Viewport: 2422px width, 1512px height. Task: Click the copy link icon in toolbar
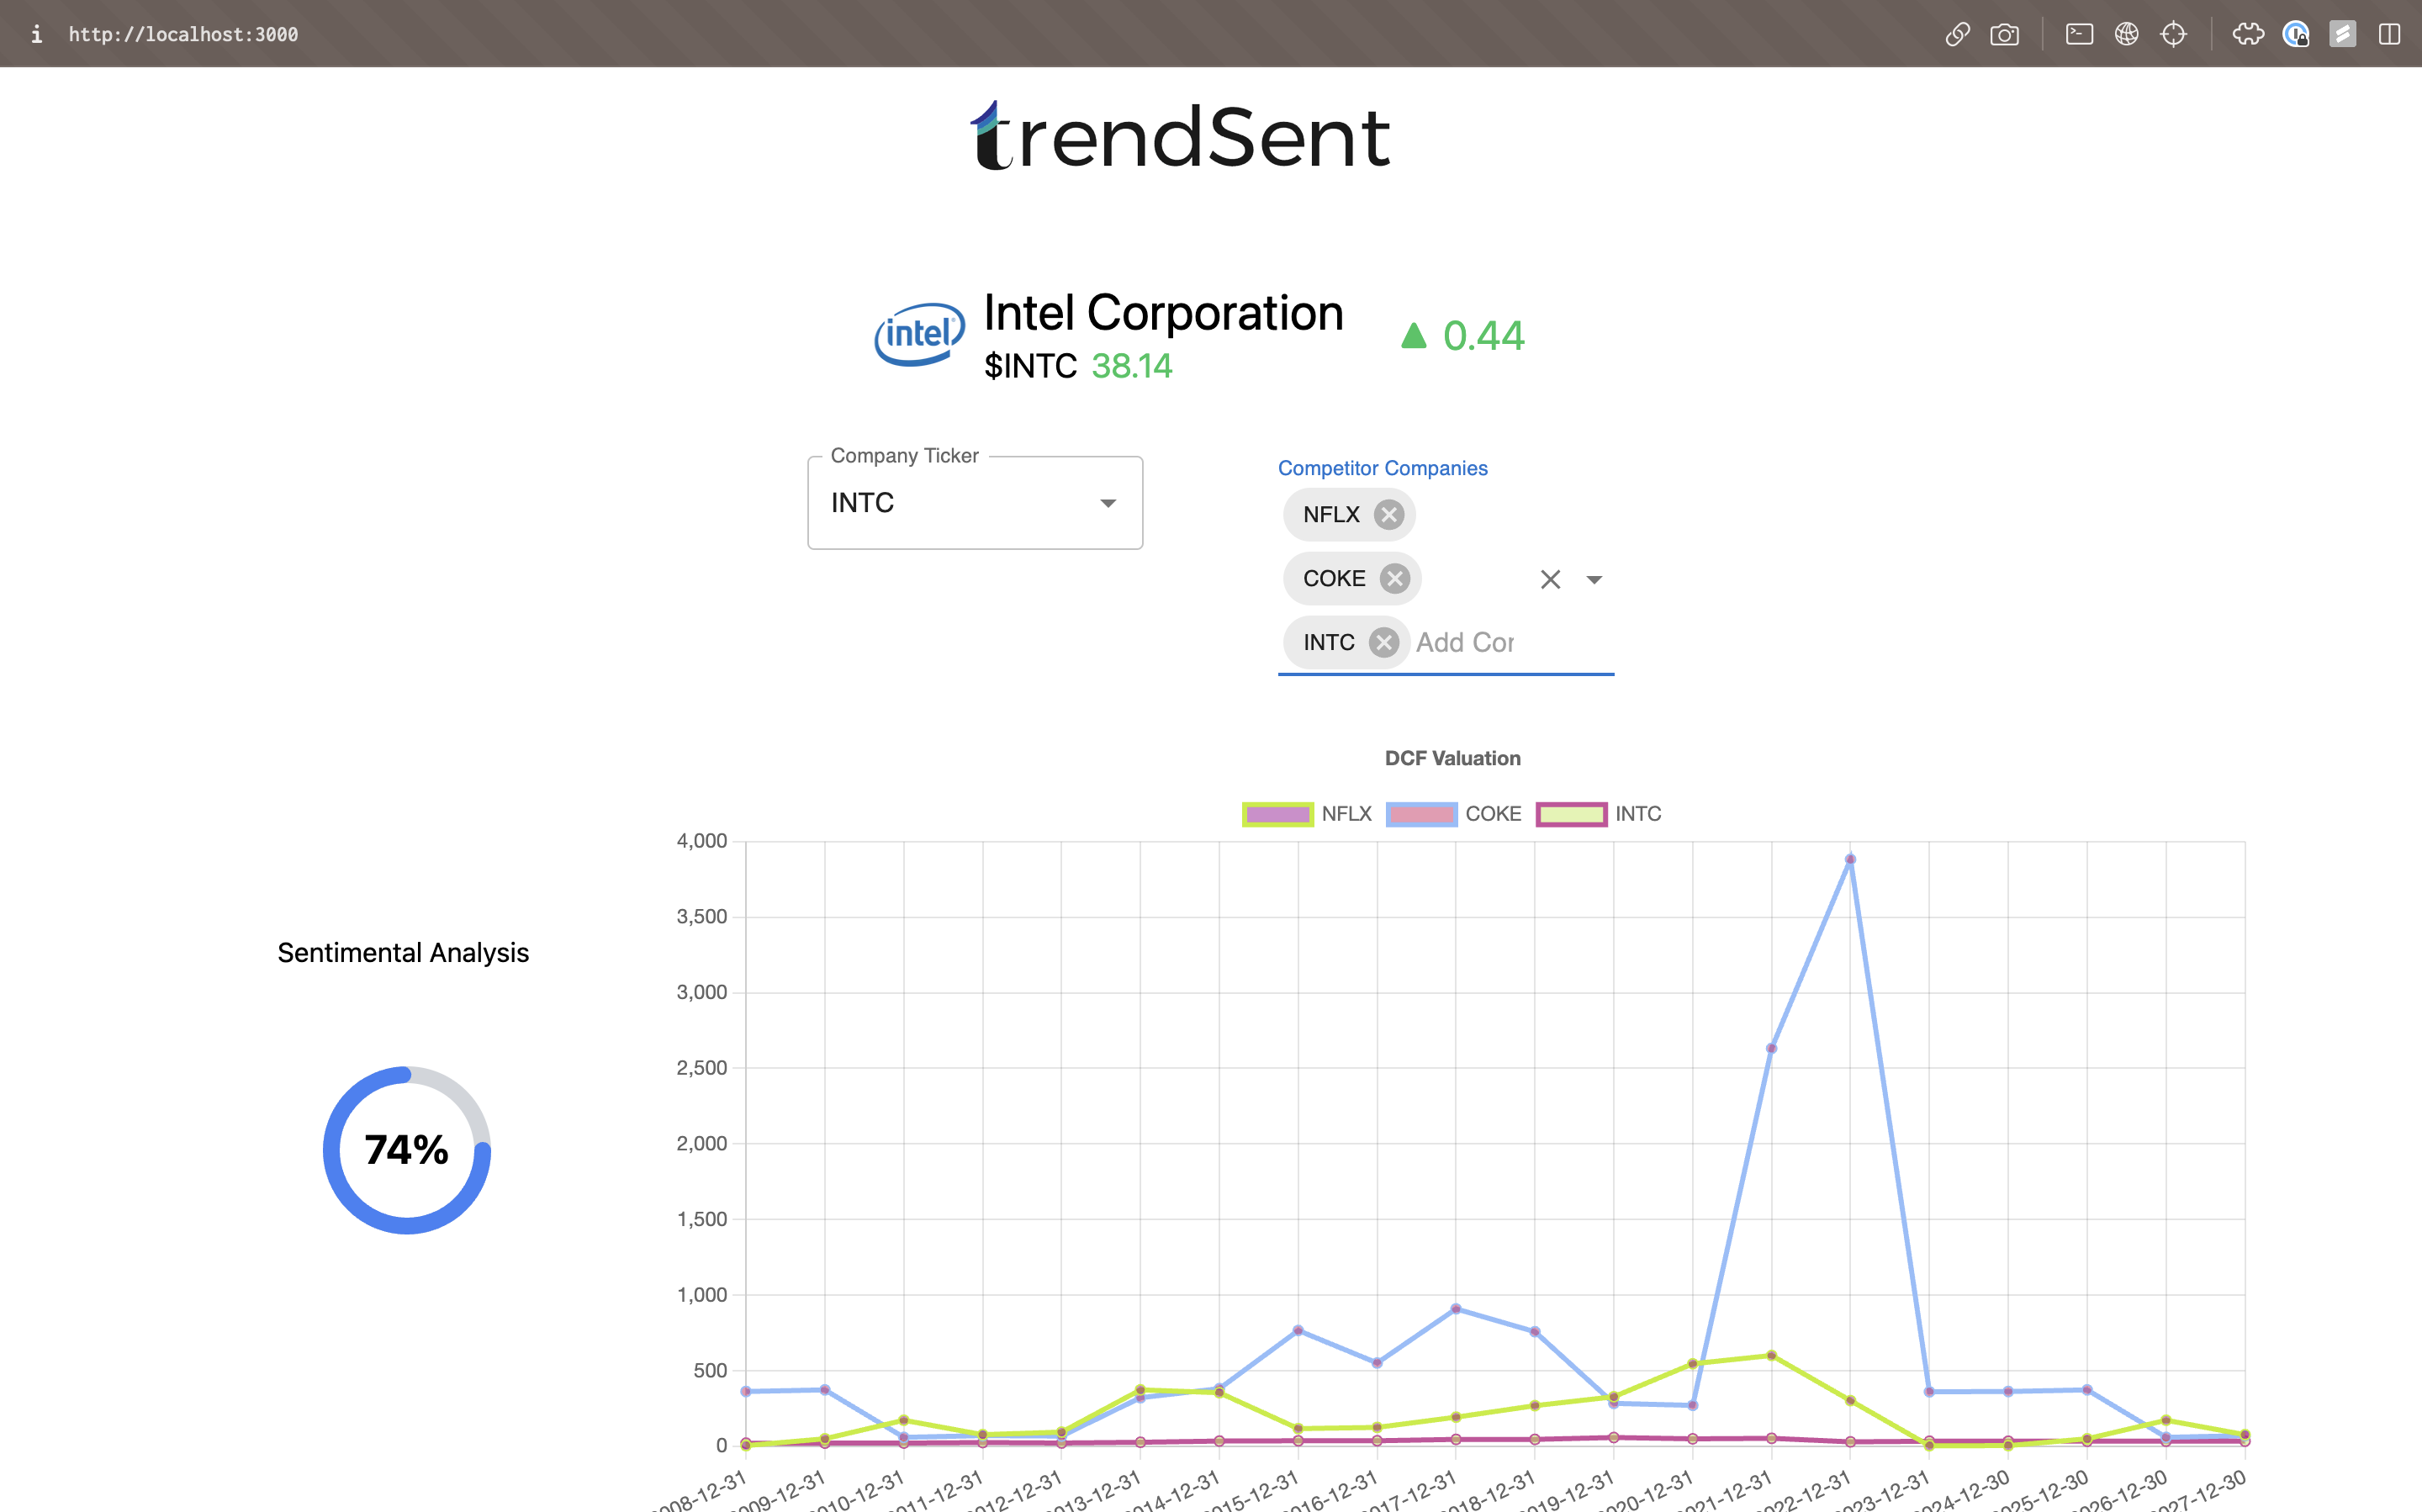coord(1957,34)
